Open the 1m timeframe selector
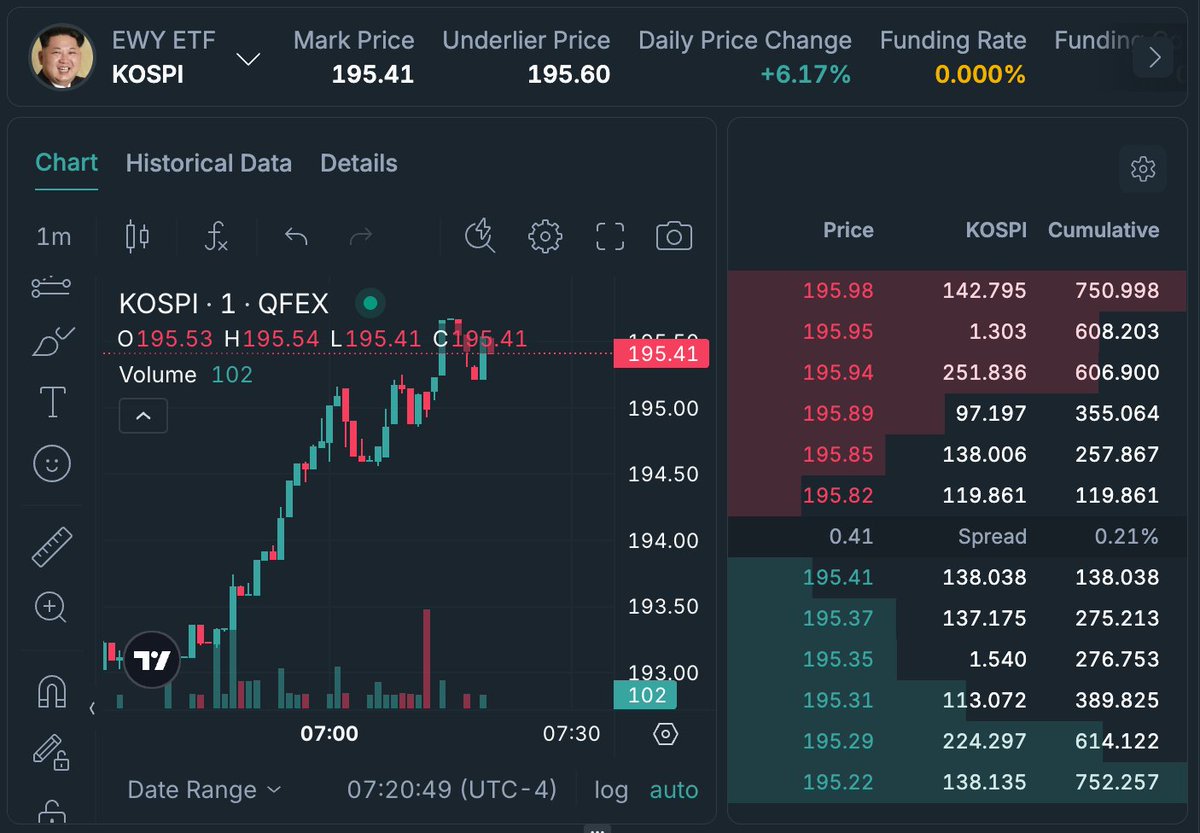The image size is (1200, 833). tap(54, 237)
